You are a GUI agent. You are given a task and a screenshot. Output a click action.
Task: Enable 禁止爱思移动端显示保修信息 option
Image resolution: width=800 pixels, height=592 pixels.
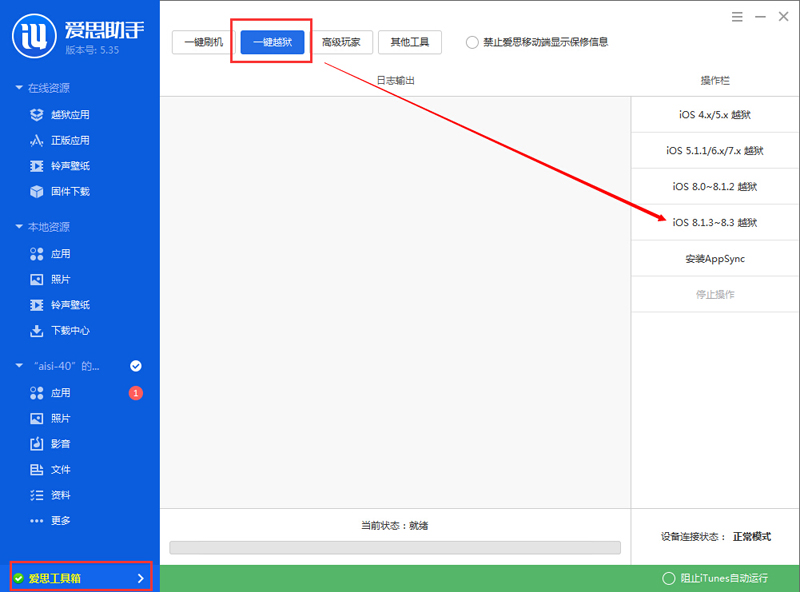click(471, 42)
